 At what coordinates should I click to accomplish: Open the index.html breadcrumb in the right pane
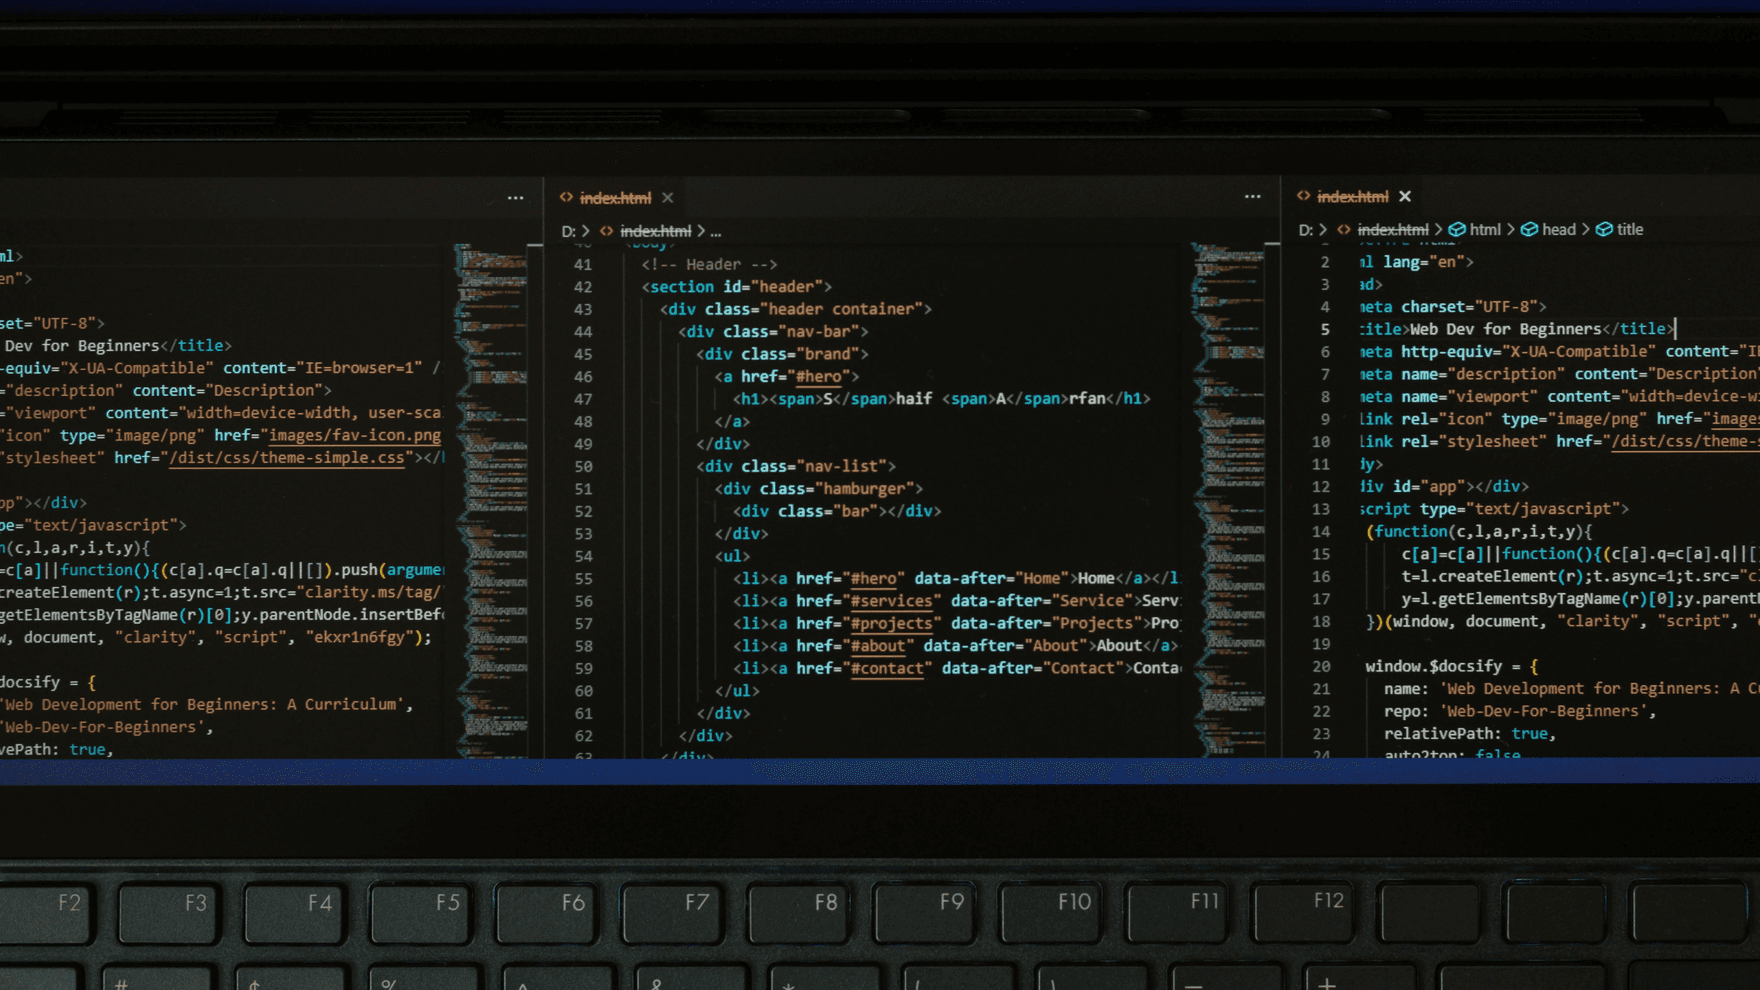click(1392, 230)
